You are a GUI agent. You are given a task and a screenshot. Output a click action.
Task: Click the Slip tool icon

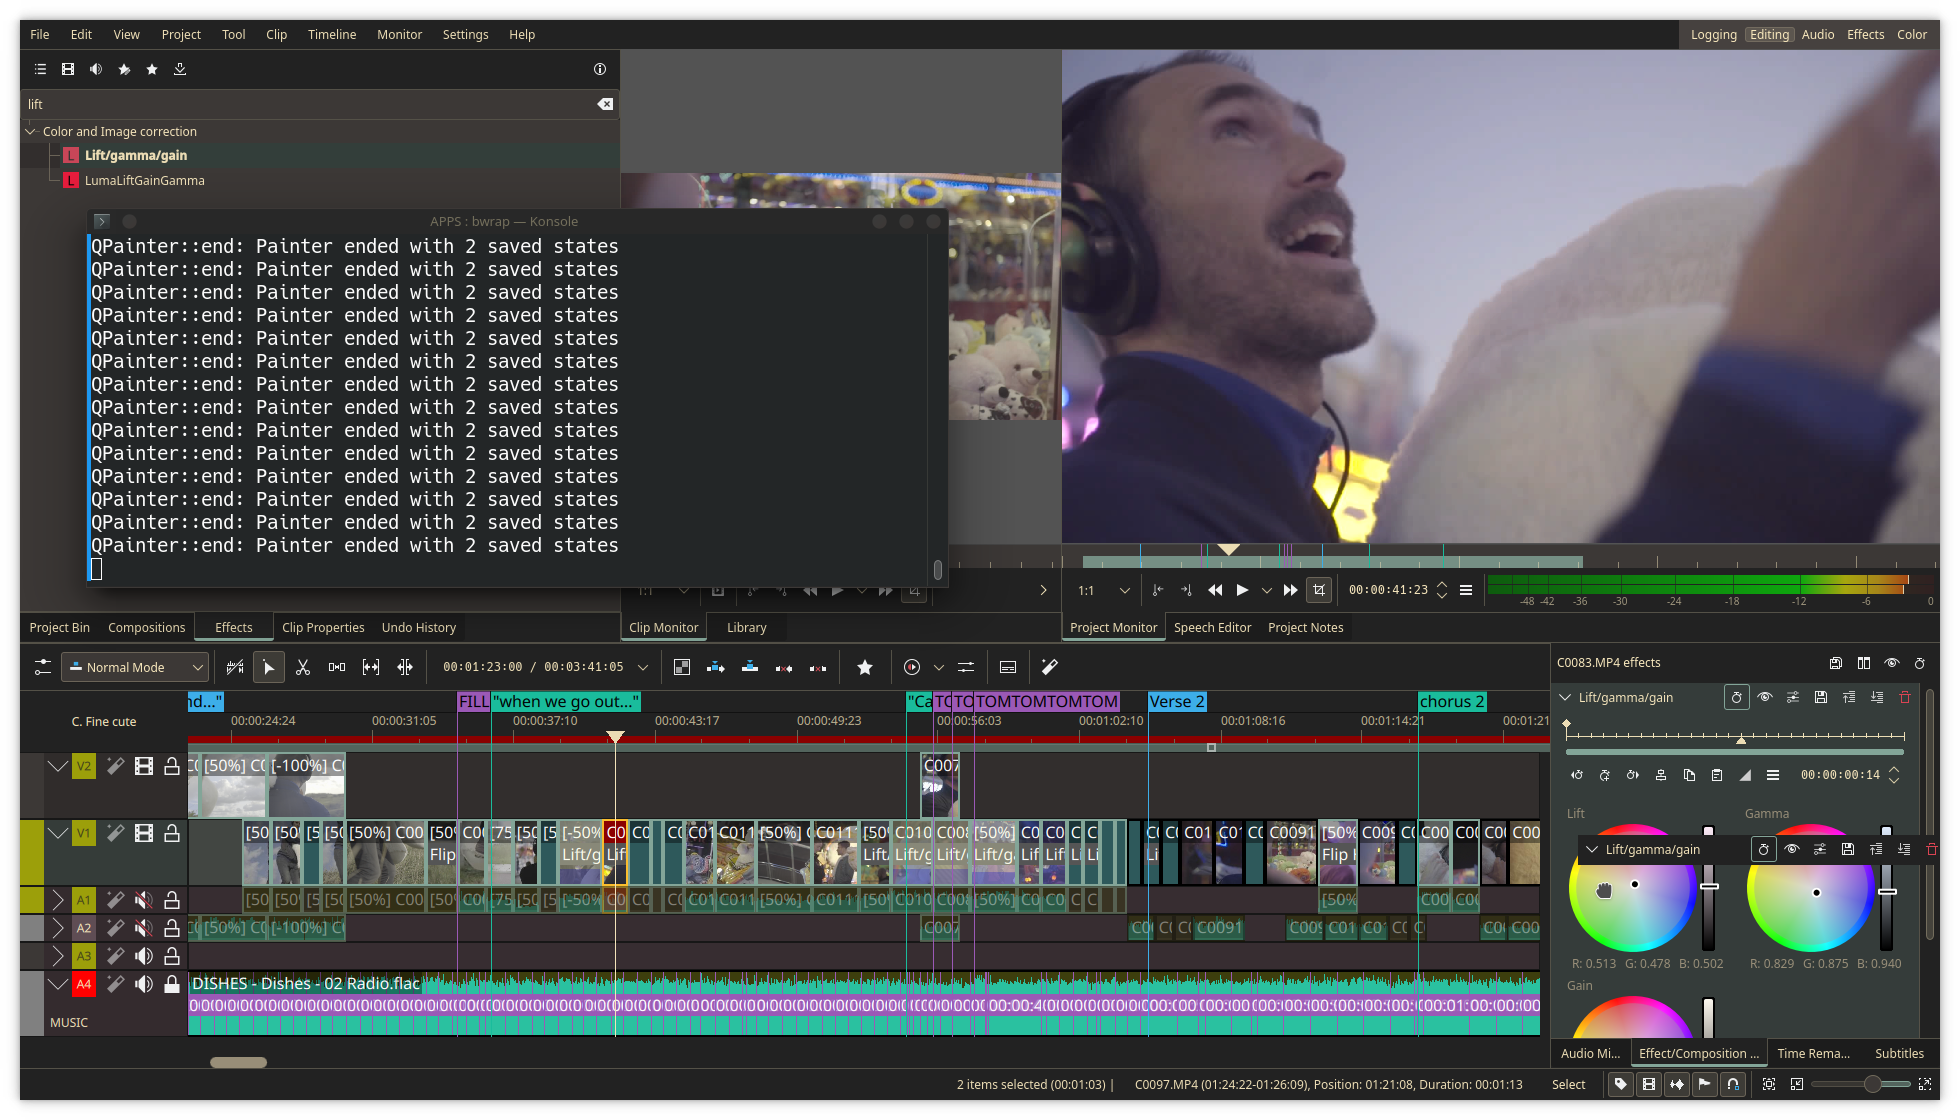371,667
